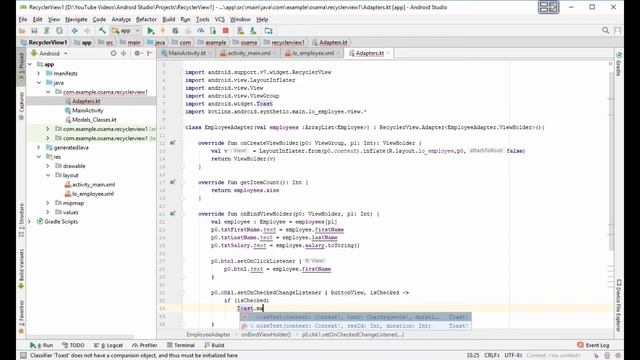This screenshot has width=640, height=360.
Task: Open the Run tool window button
Action: (x=42, y=345)
